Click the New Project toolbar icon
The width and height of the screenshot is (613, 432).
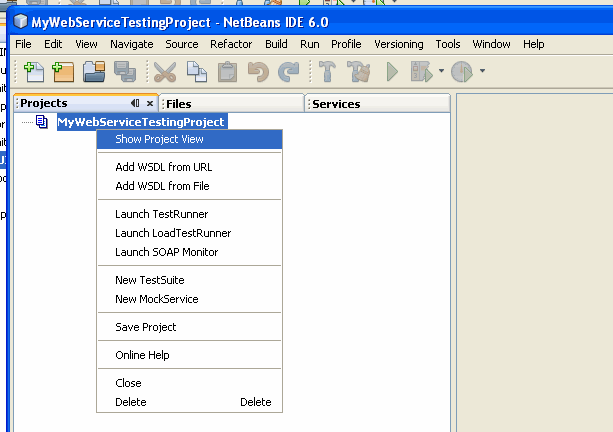coord(63,72)
